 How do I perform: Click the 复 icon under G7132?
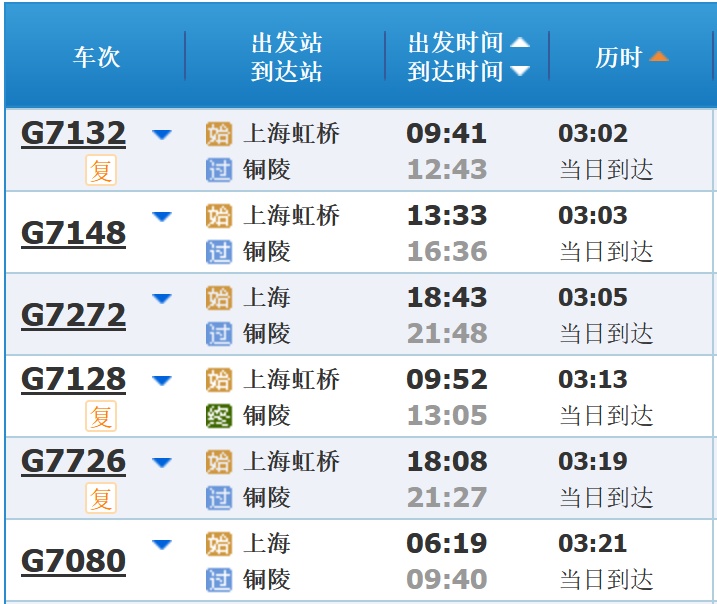(101, 170)
